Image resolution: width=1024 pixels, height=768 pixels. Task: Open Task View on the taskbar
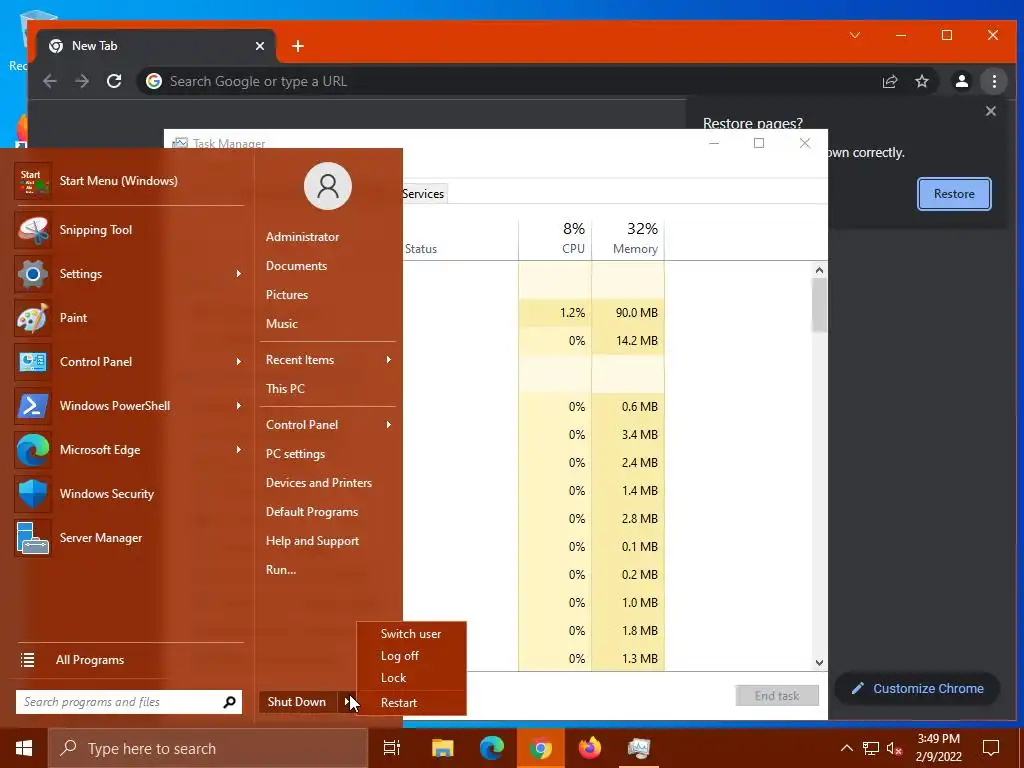(x=392, y=748)
